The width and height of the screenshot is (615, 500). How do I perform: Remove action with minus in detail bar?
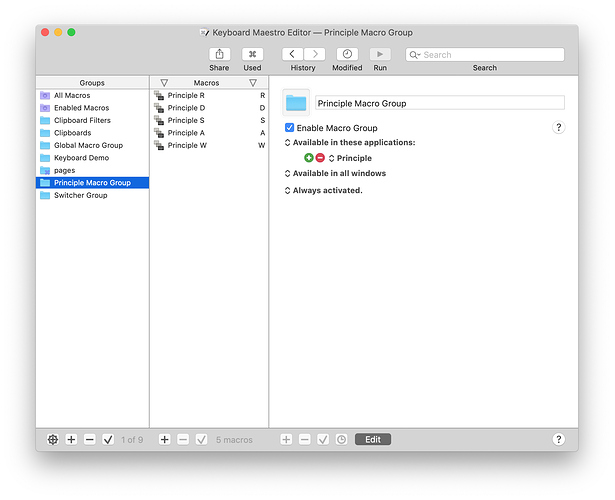[305, 440]
